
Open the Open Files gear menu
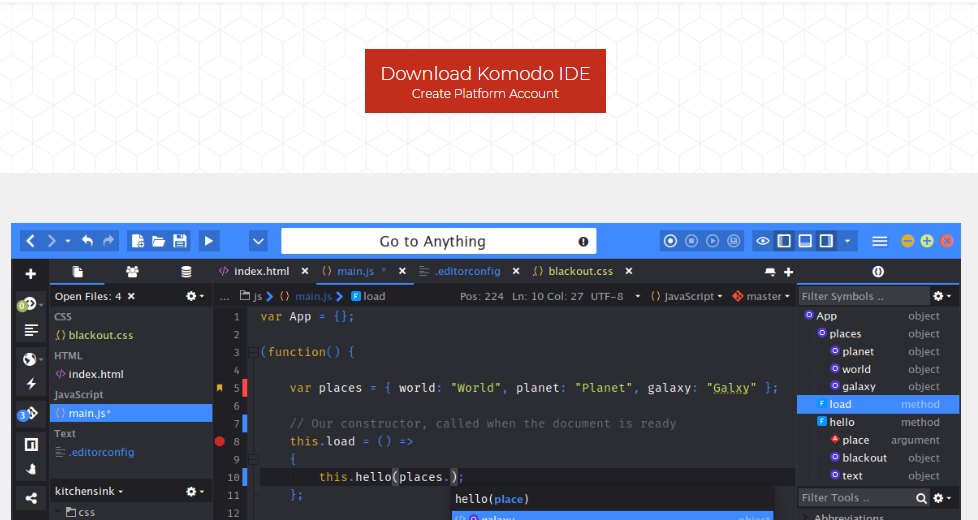click(195, 296)
